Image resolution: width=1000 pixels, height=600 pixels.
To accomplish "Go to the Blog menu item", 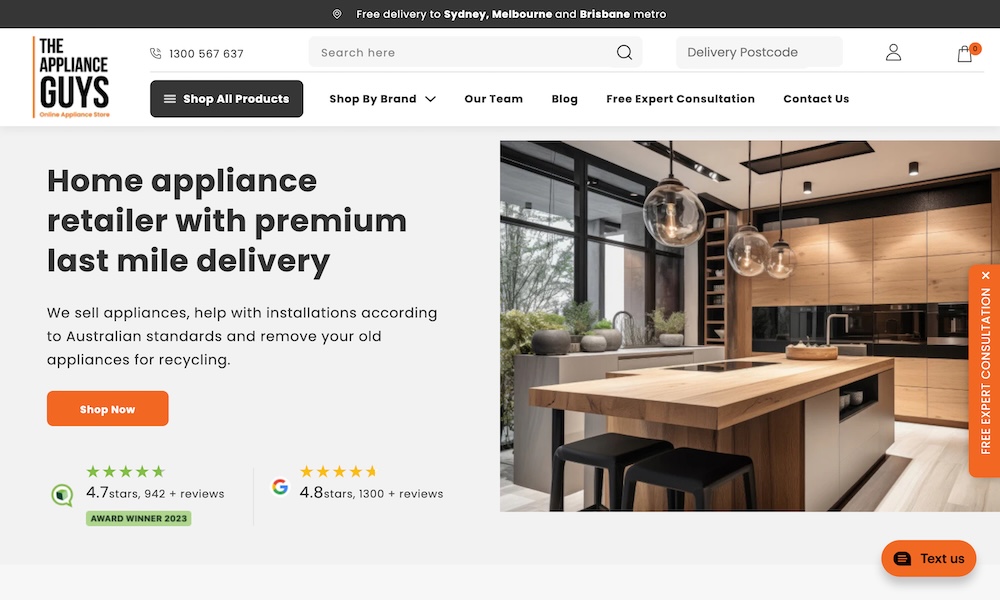I will 564,99.
